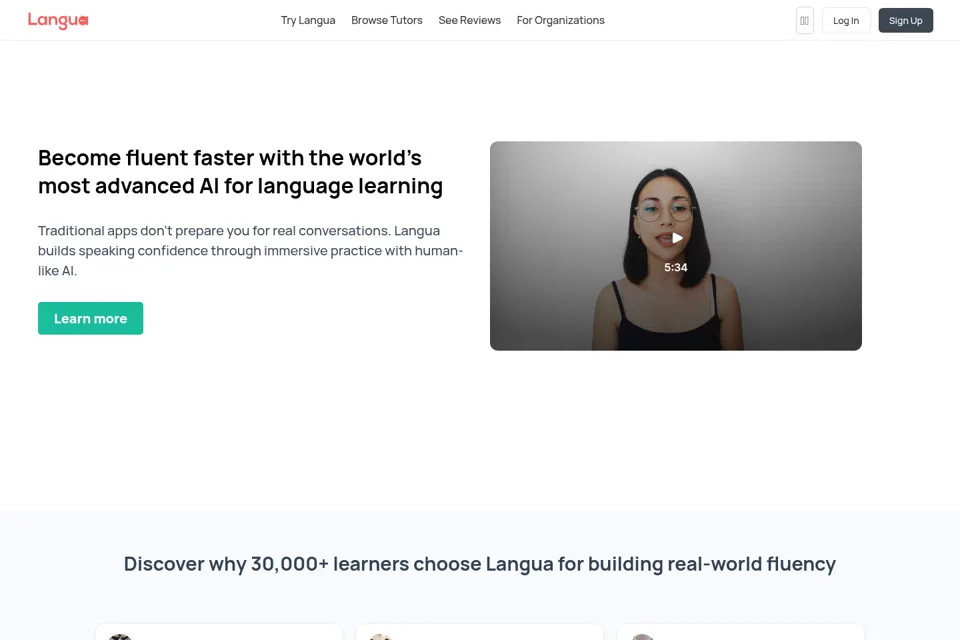The image size is (960, 640).
Task: Open See Reviews page
Action: point(470,20)
